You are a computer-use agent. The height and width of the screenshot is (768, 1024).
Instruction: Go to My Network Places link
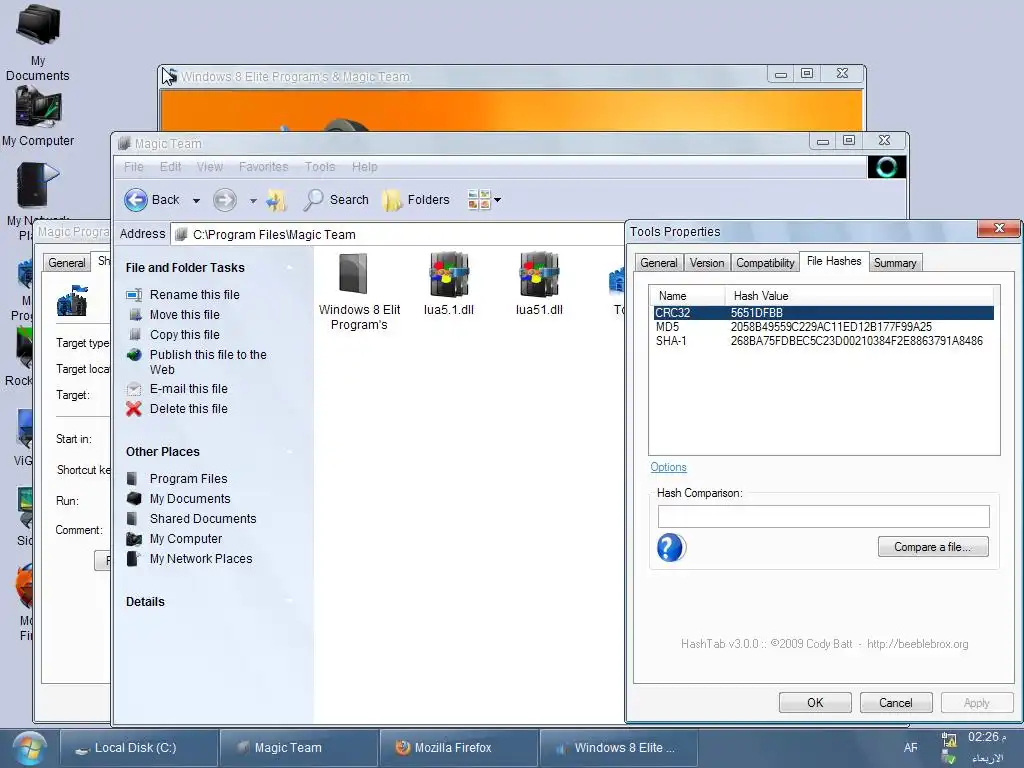(x=200, y=559)
